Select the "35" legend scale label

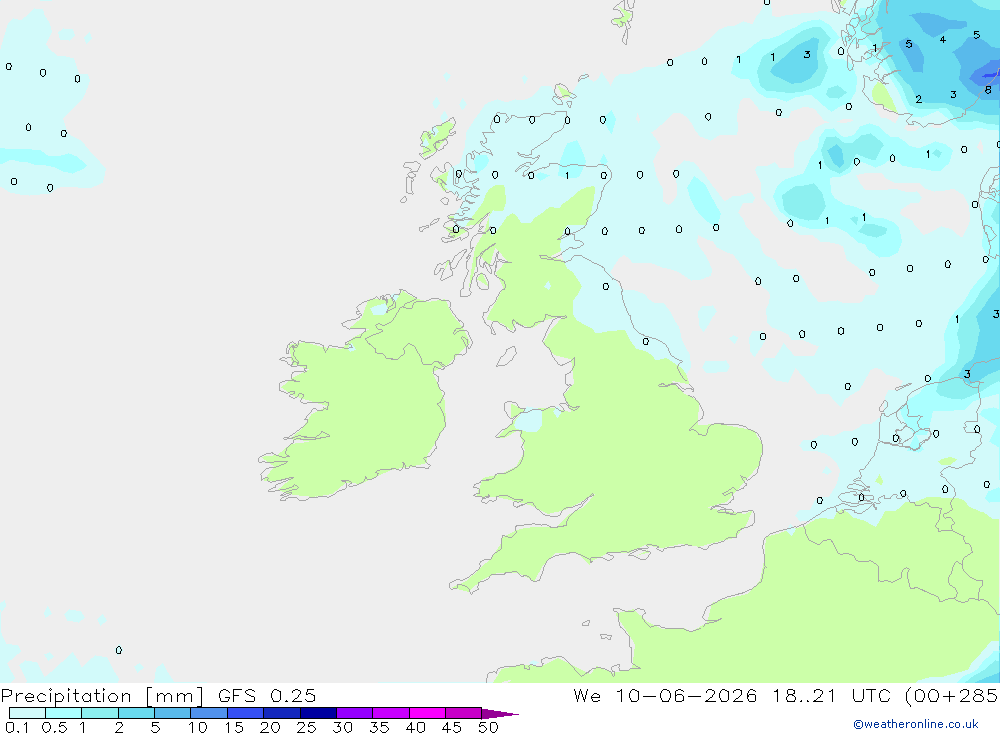[379, 727]
